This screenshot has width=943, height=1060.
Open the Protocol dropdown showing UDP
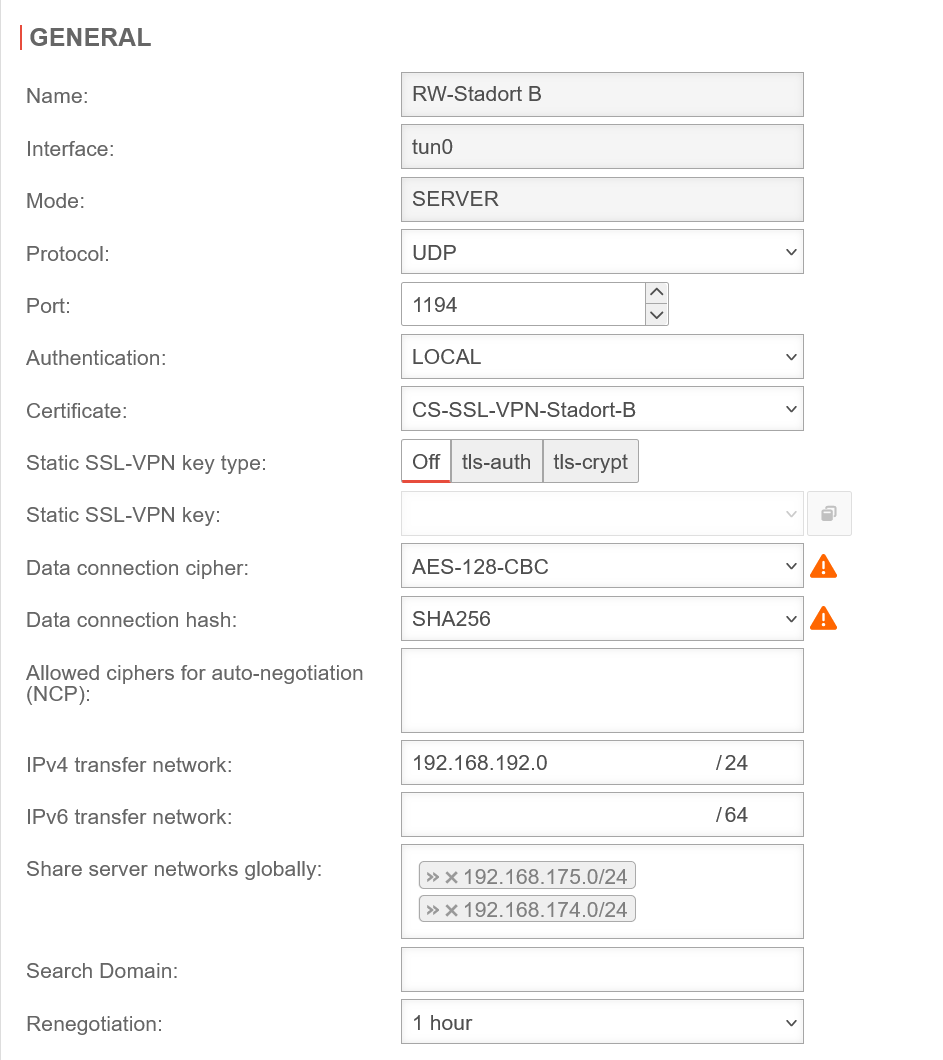tap(602, 253)
